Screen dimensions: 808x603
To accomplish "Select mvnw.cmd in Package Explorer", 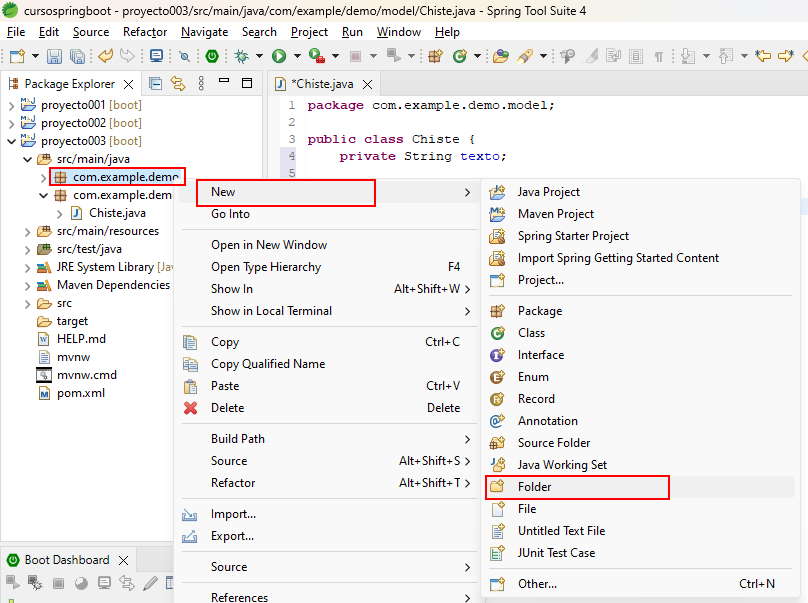I will click(87, 375).
